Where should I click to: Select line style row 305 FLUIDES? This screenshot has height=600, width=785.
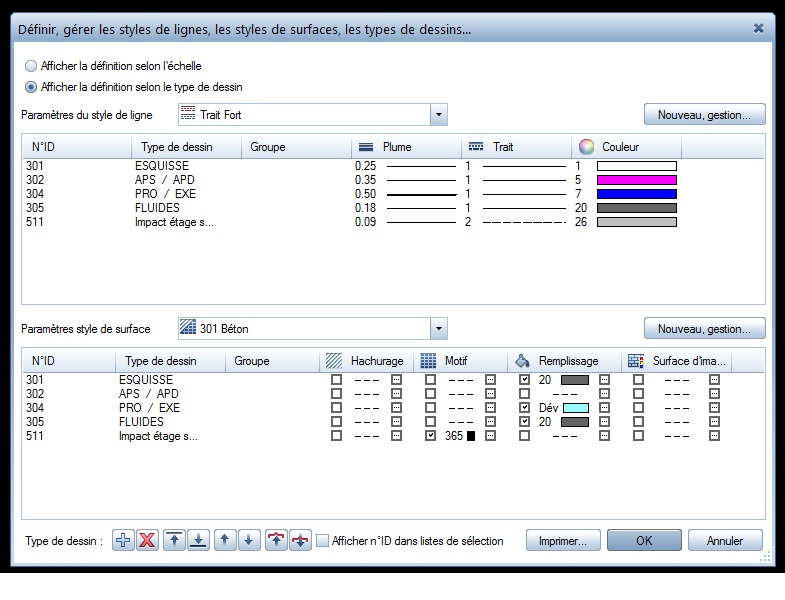[x=393, y=208]
